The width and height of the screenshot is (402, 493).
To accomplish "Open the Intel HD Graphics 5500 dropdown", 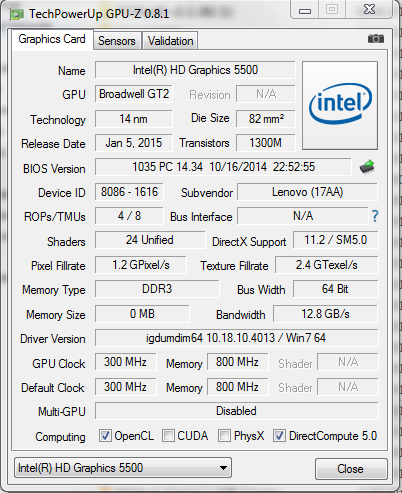I will click(123, 468).
